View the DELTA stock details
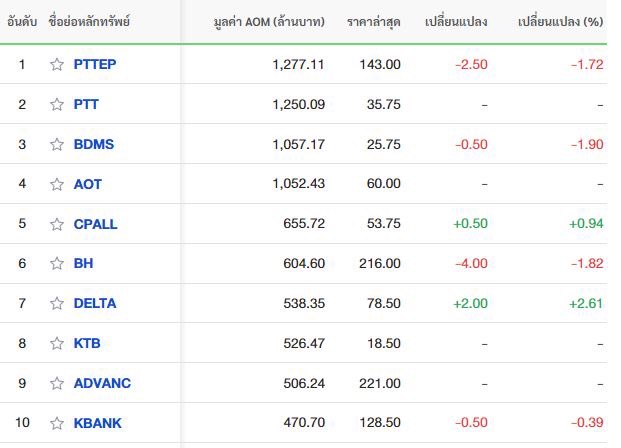The height and width of the screenshot is (448, 621). click(x=95, y=303)
